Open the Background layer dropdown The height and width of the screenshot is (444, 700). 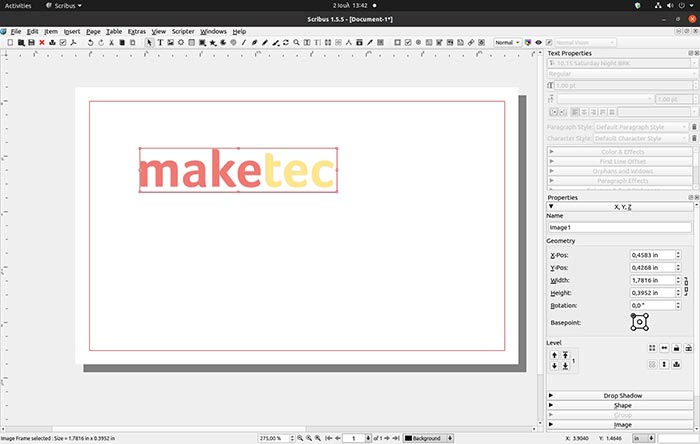point(429,438)
